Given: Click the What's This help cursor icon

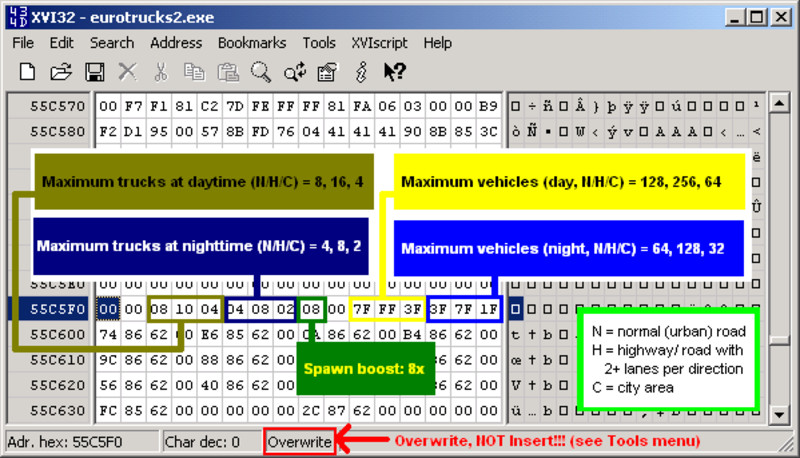Looking at the screenshot, I should [394, 72].
